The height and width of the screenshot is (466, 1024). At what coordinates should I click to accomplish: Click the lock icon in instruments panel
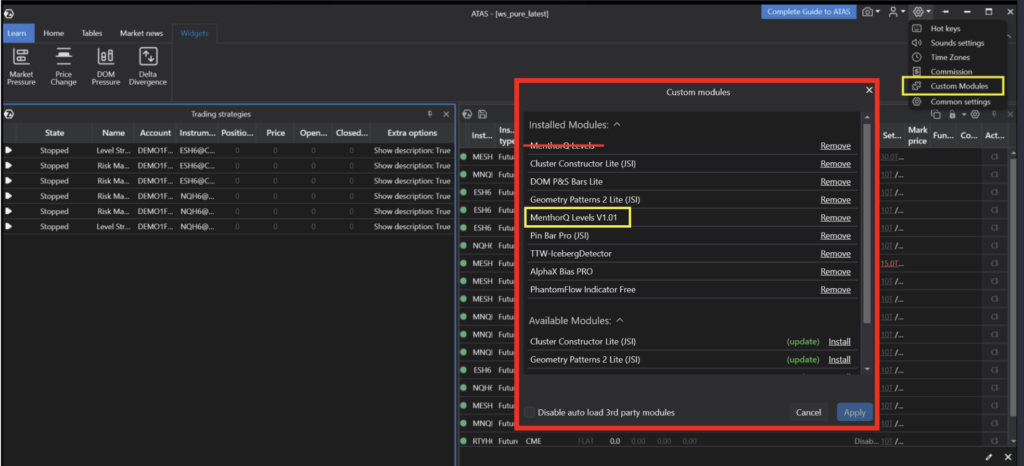(x=952, y=114)
